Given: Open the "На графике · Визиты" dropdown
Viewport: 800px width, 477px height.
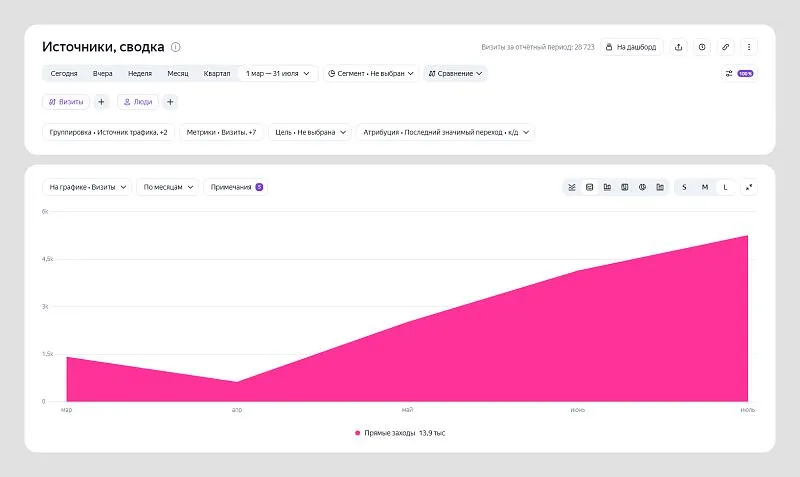Looking at the screenshot, I should tap(87, 187).
